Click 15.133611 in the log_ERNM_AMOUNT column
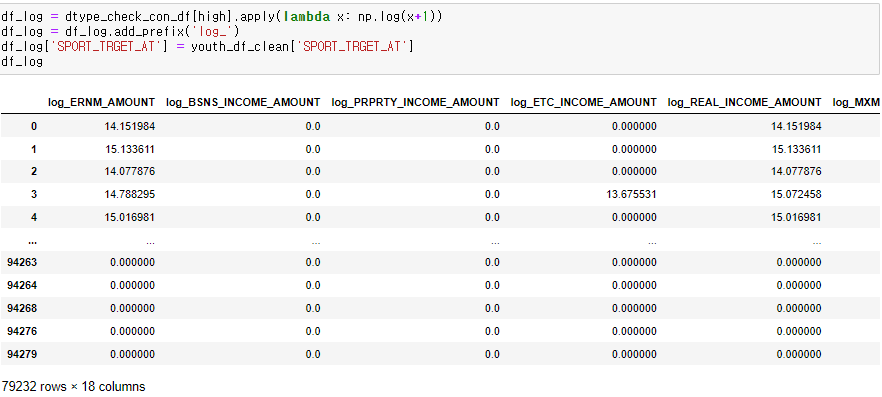The width and height of the screenshot is (882, 397). [129, 149]
